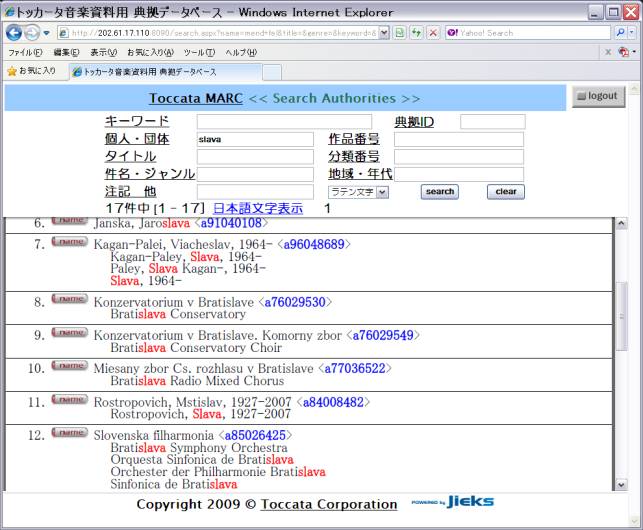
Task: Open the ファイル(F) menu
Action: tap(25, 53)
